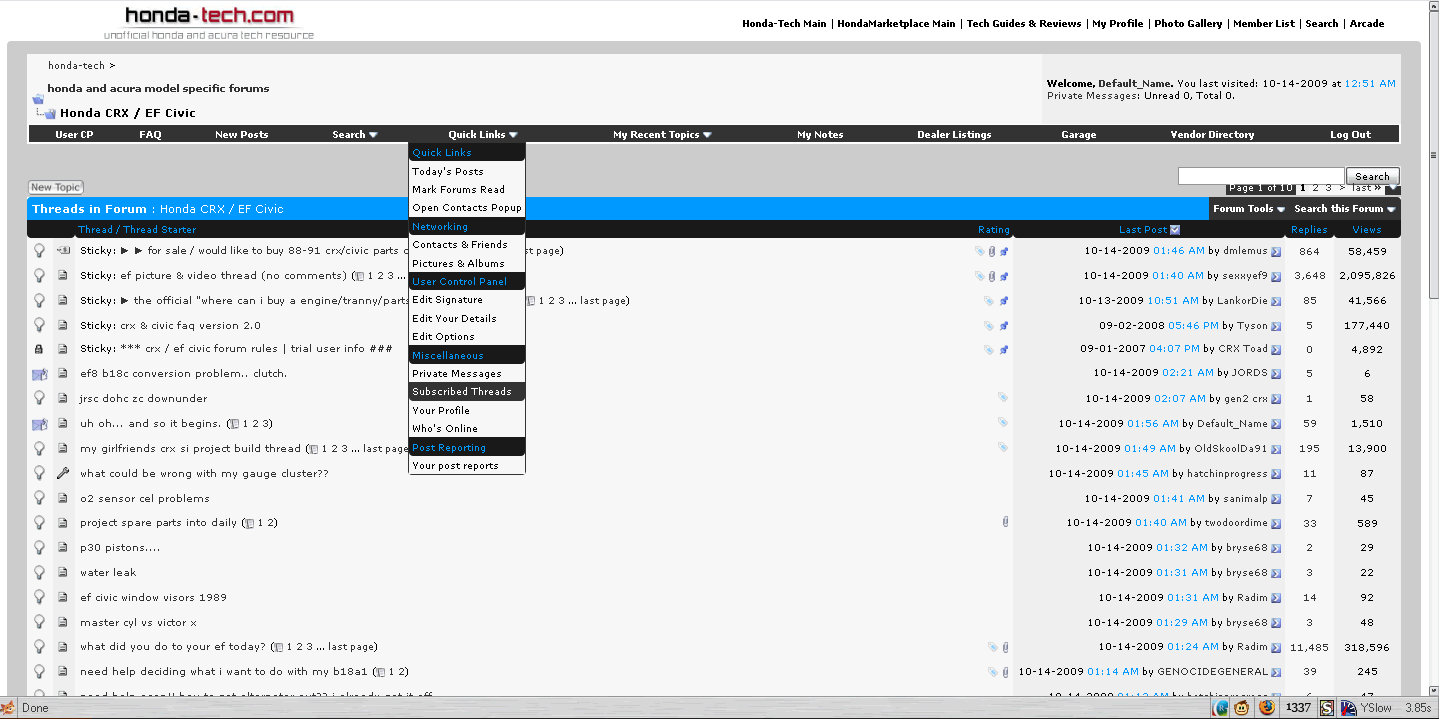Click the wrench icon beside gauge cluster thread

pos(63,473)
